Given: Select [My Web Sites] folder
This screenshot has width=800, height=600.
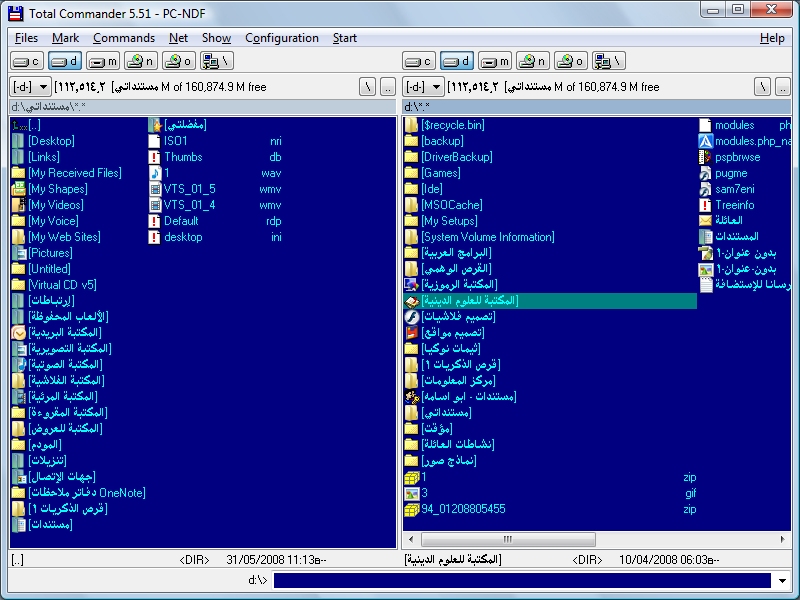Looking at the screenshot, I should tap(56, 237).
